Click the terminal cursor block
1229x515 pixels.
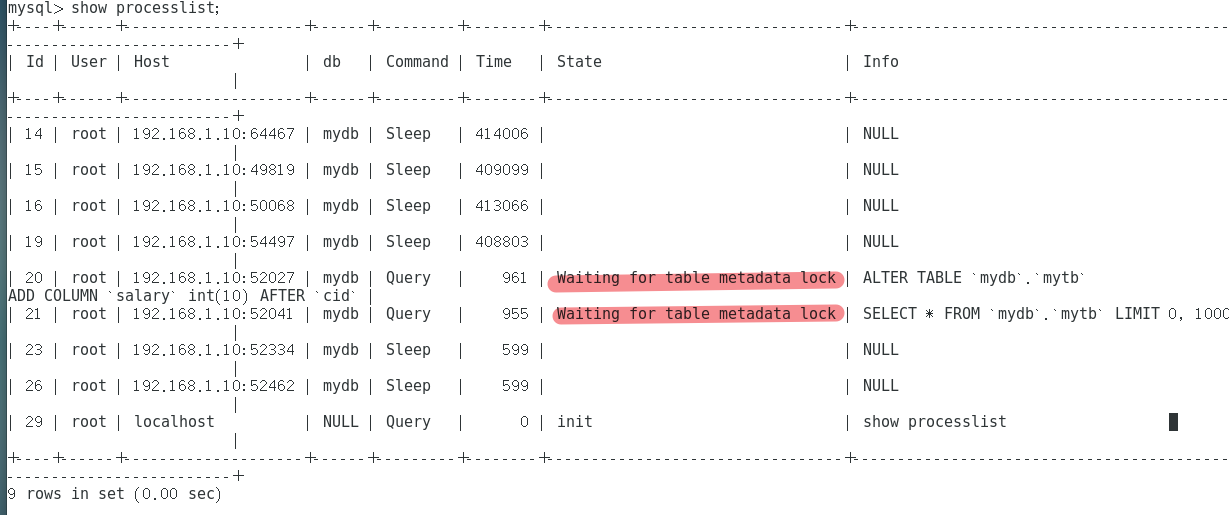click(x=1173, y=422)
